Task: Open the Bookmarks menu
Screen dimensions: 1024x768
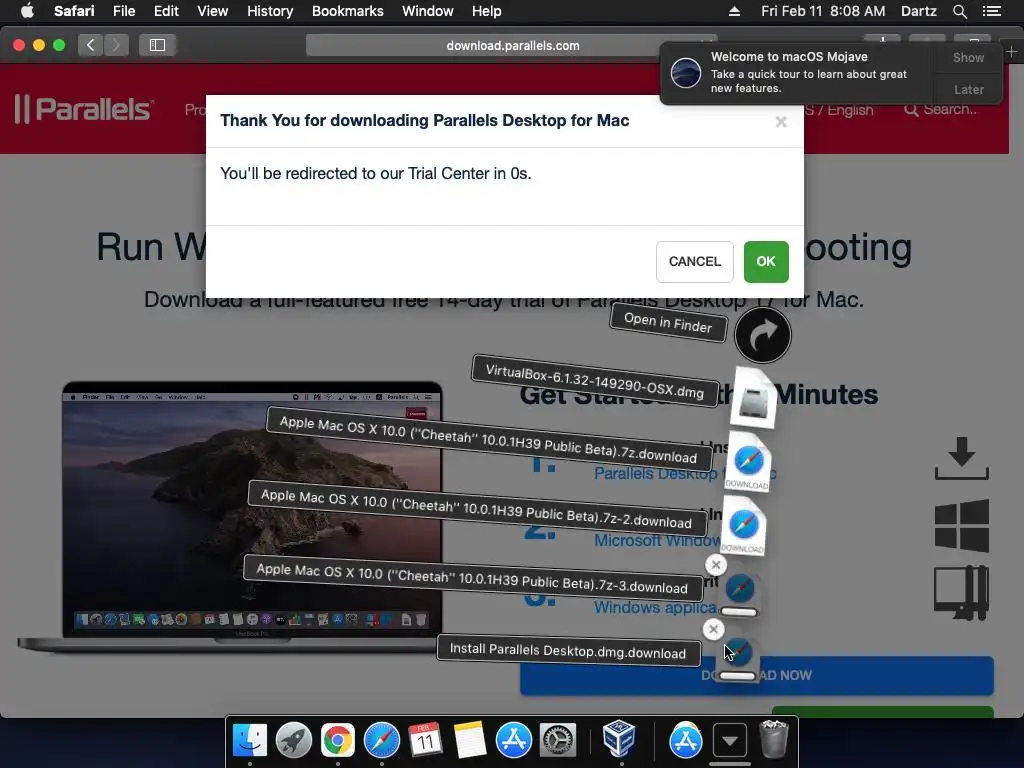Action: click(347, 11)
